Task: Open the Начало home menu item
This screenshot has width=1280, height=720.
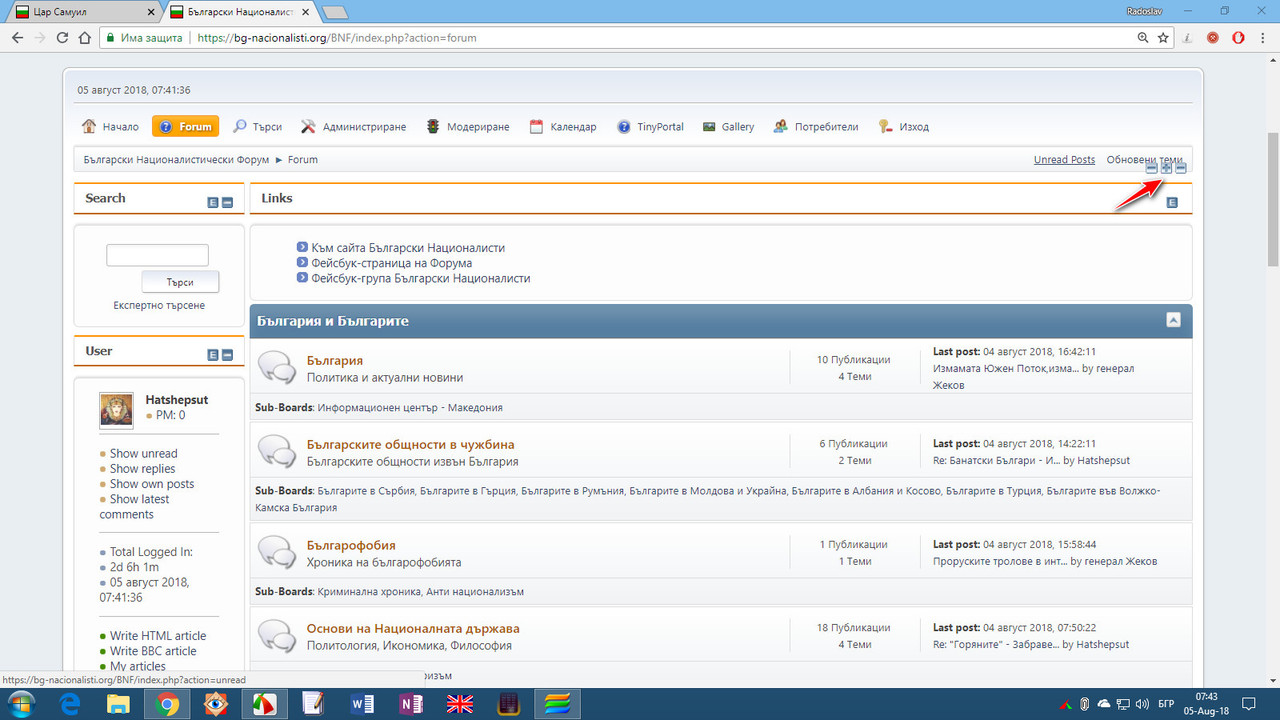Action: 111,127
